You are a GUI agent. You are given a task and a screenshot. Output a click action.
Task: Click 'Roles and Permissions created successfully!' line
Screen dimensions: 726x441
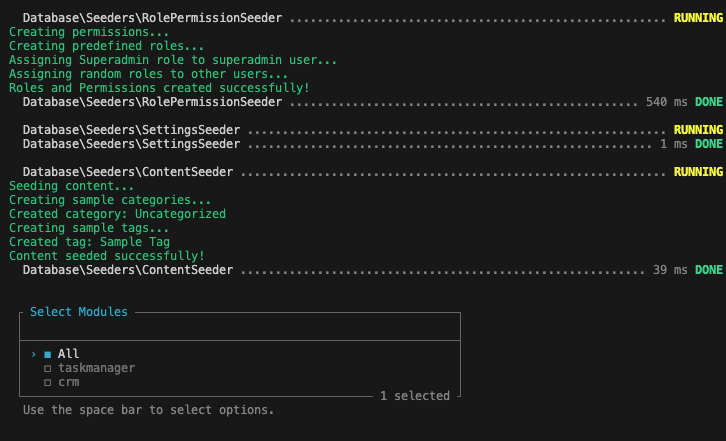[x=159, y=88]
